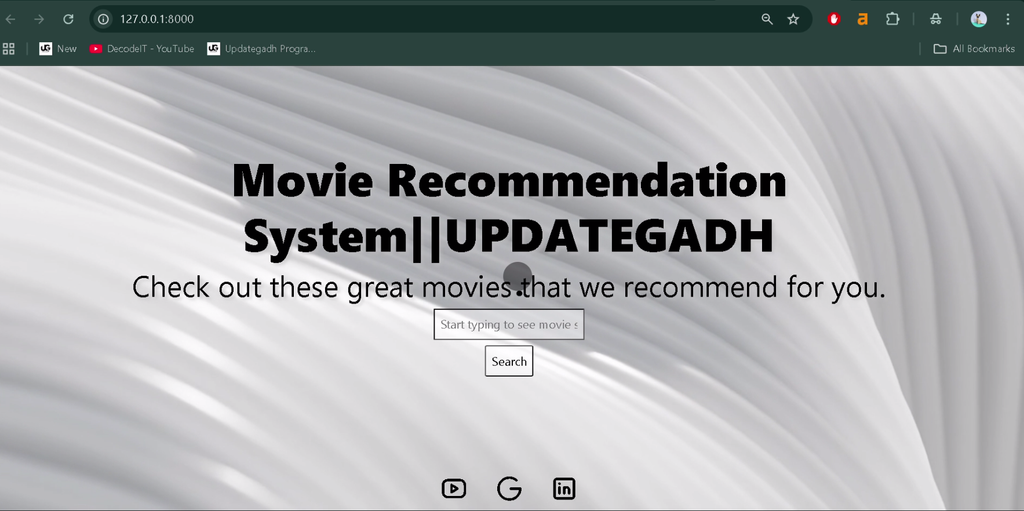The width and height of the screenshot is (1024, 511).
Task: Click the Movie Recommendation System heading
Action: click(x=509, y=208)
